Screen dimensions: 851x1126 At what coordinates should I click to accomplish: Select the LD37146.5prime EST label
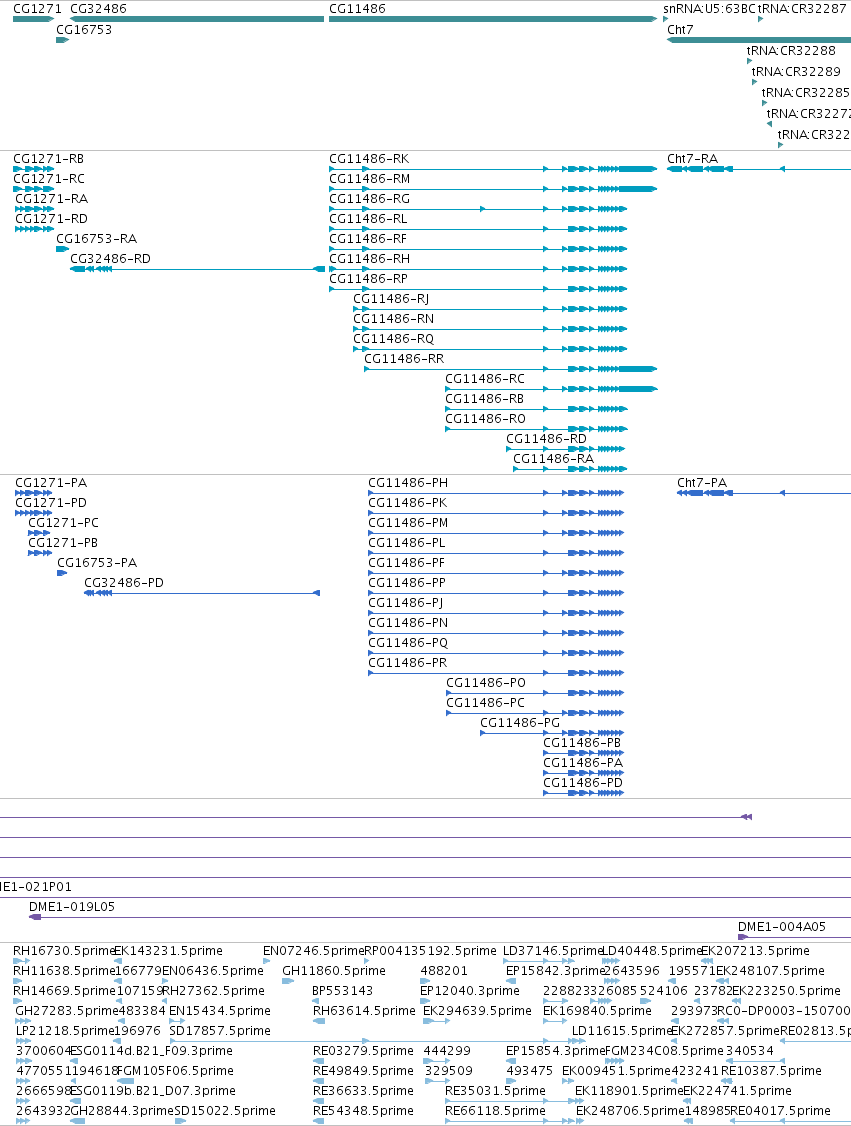point(553,951)
